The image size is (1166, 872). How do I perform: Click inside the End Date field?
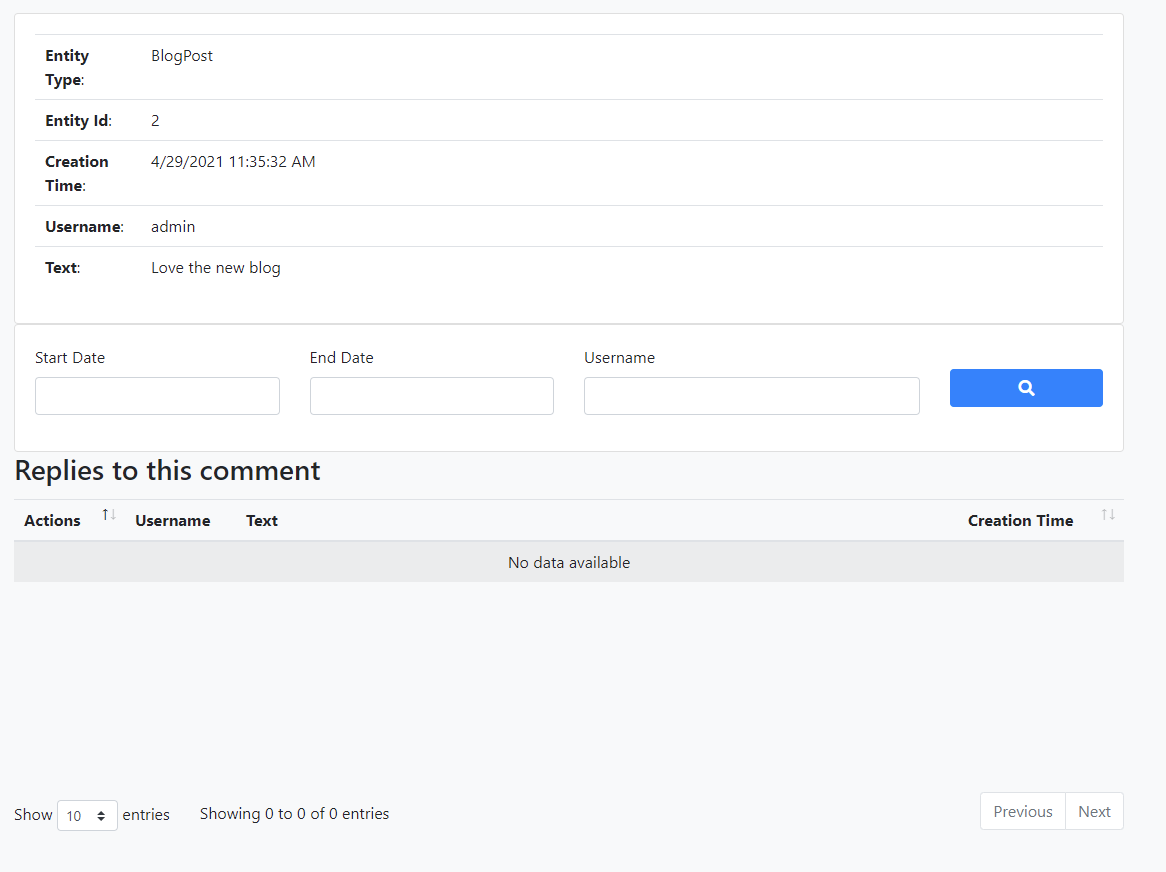(x=431, y=396)
